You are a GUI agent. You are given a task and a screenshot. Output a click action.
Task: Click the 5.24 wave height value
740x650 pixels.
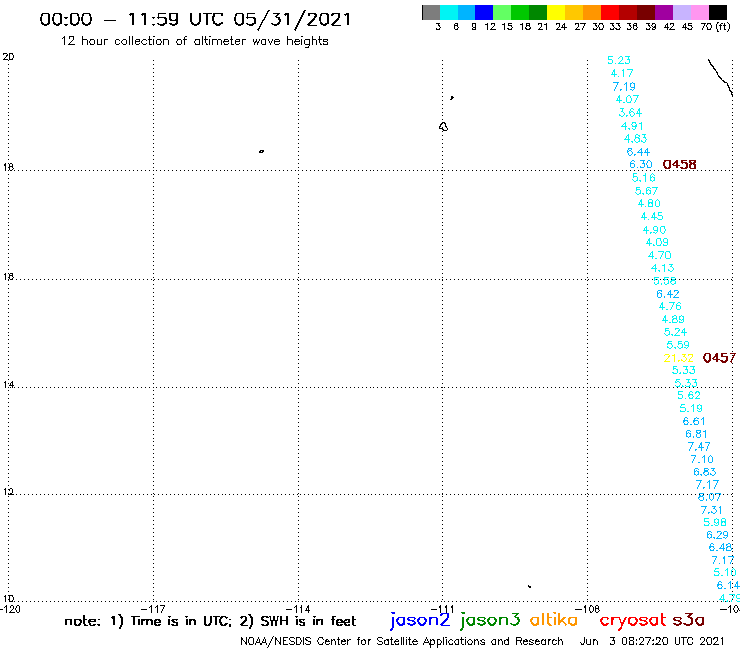click(675, 332)
